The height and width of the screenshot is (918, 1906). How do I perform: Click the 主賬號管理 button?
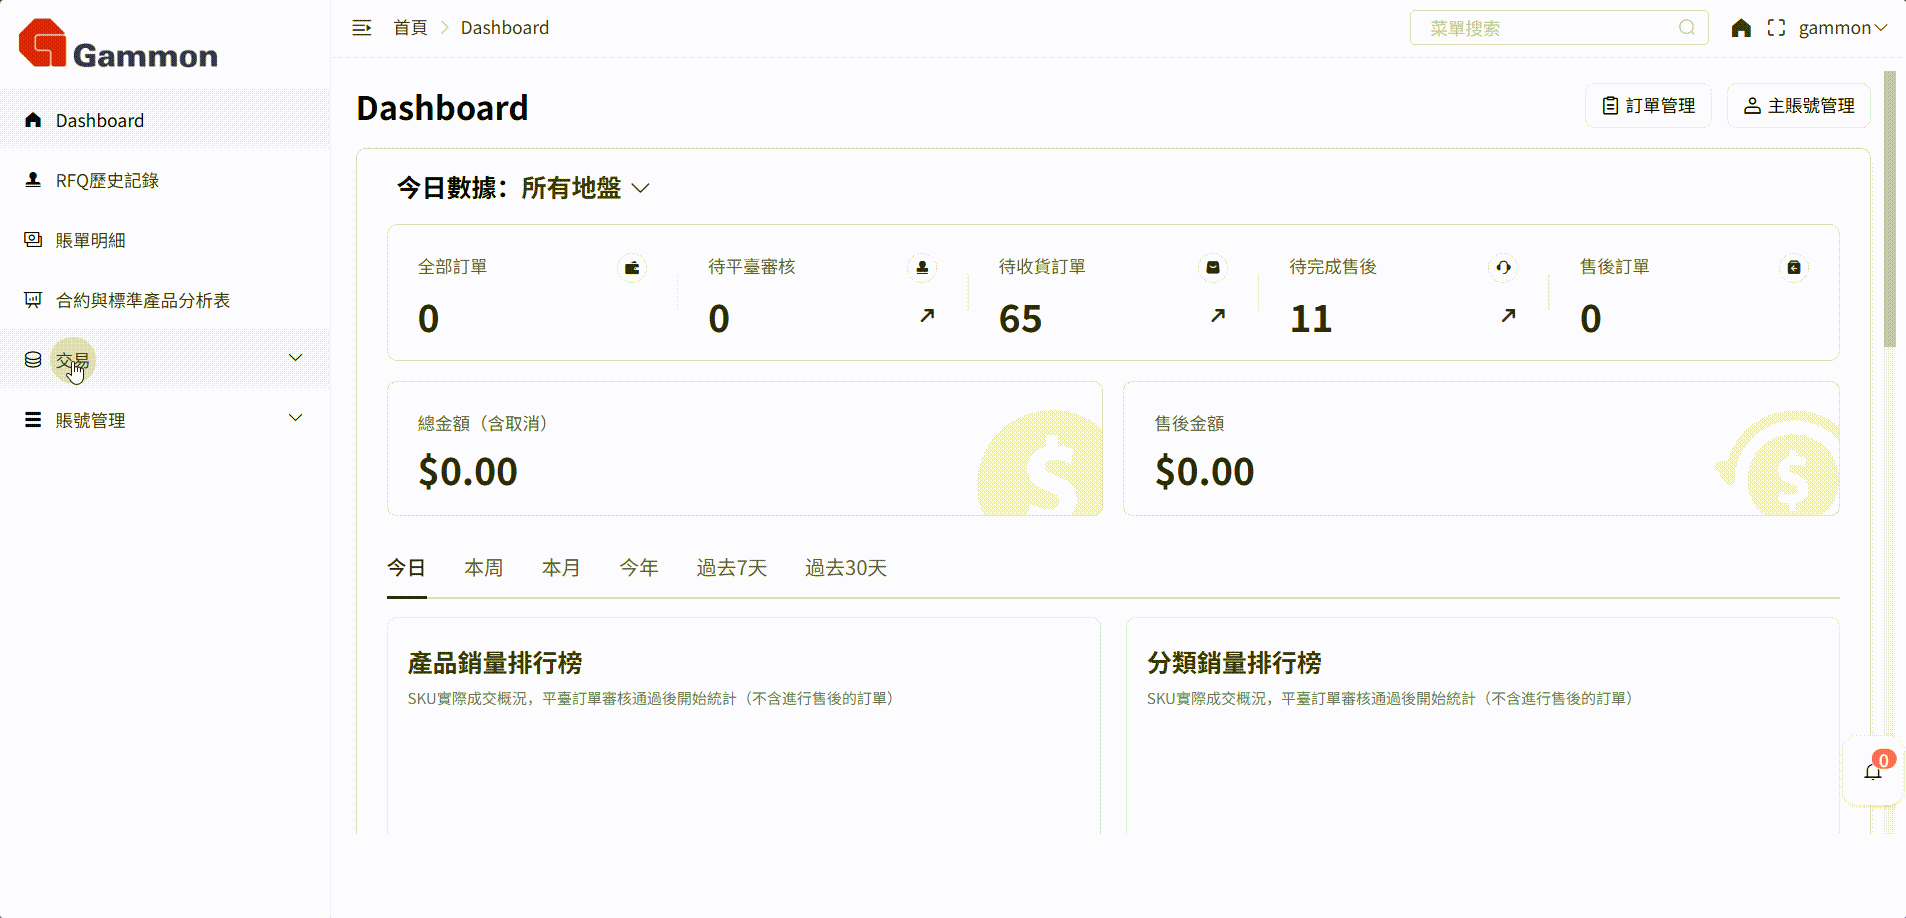tap(1799, 106)
